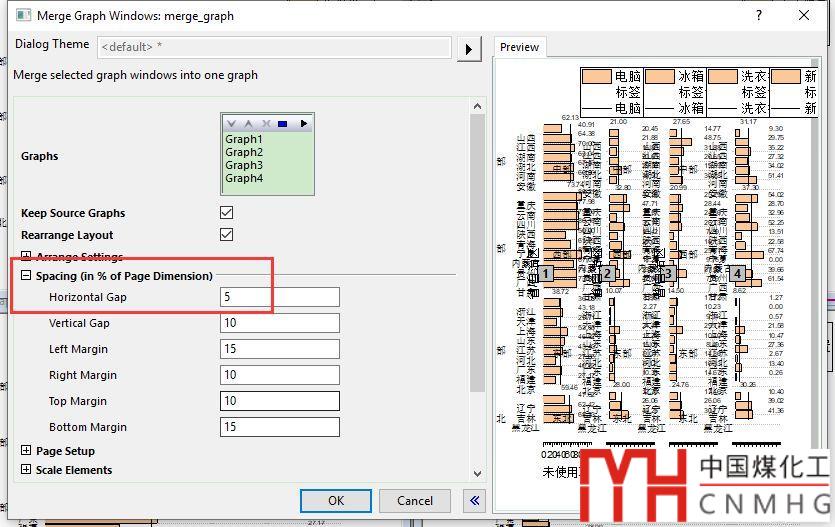The image size is (835, 527).
Task: Click the Horizontal Gap input field
Action: (280, 297)
